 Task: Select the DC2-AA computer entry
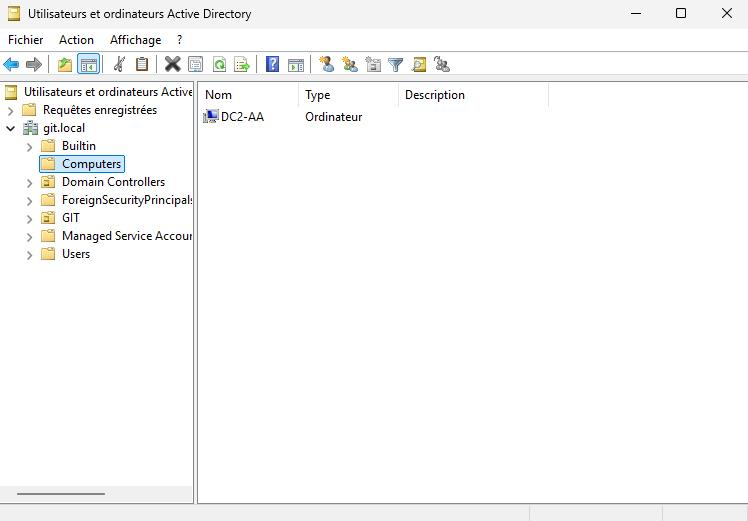click(x=242, y=116)
